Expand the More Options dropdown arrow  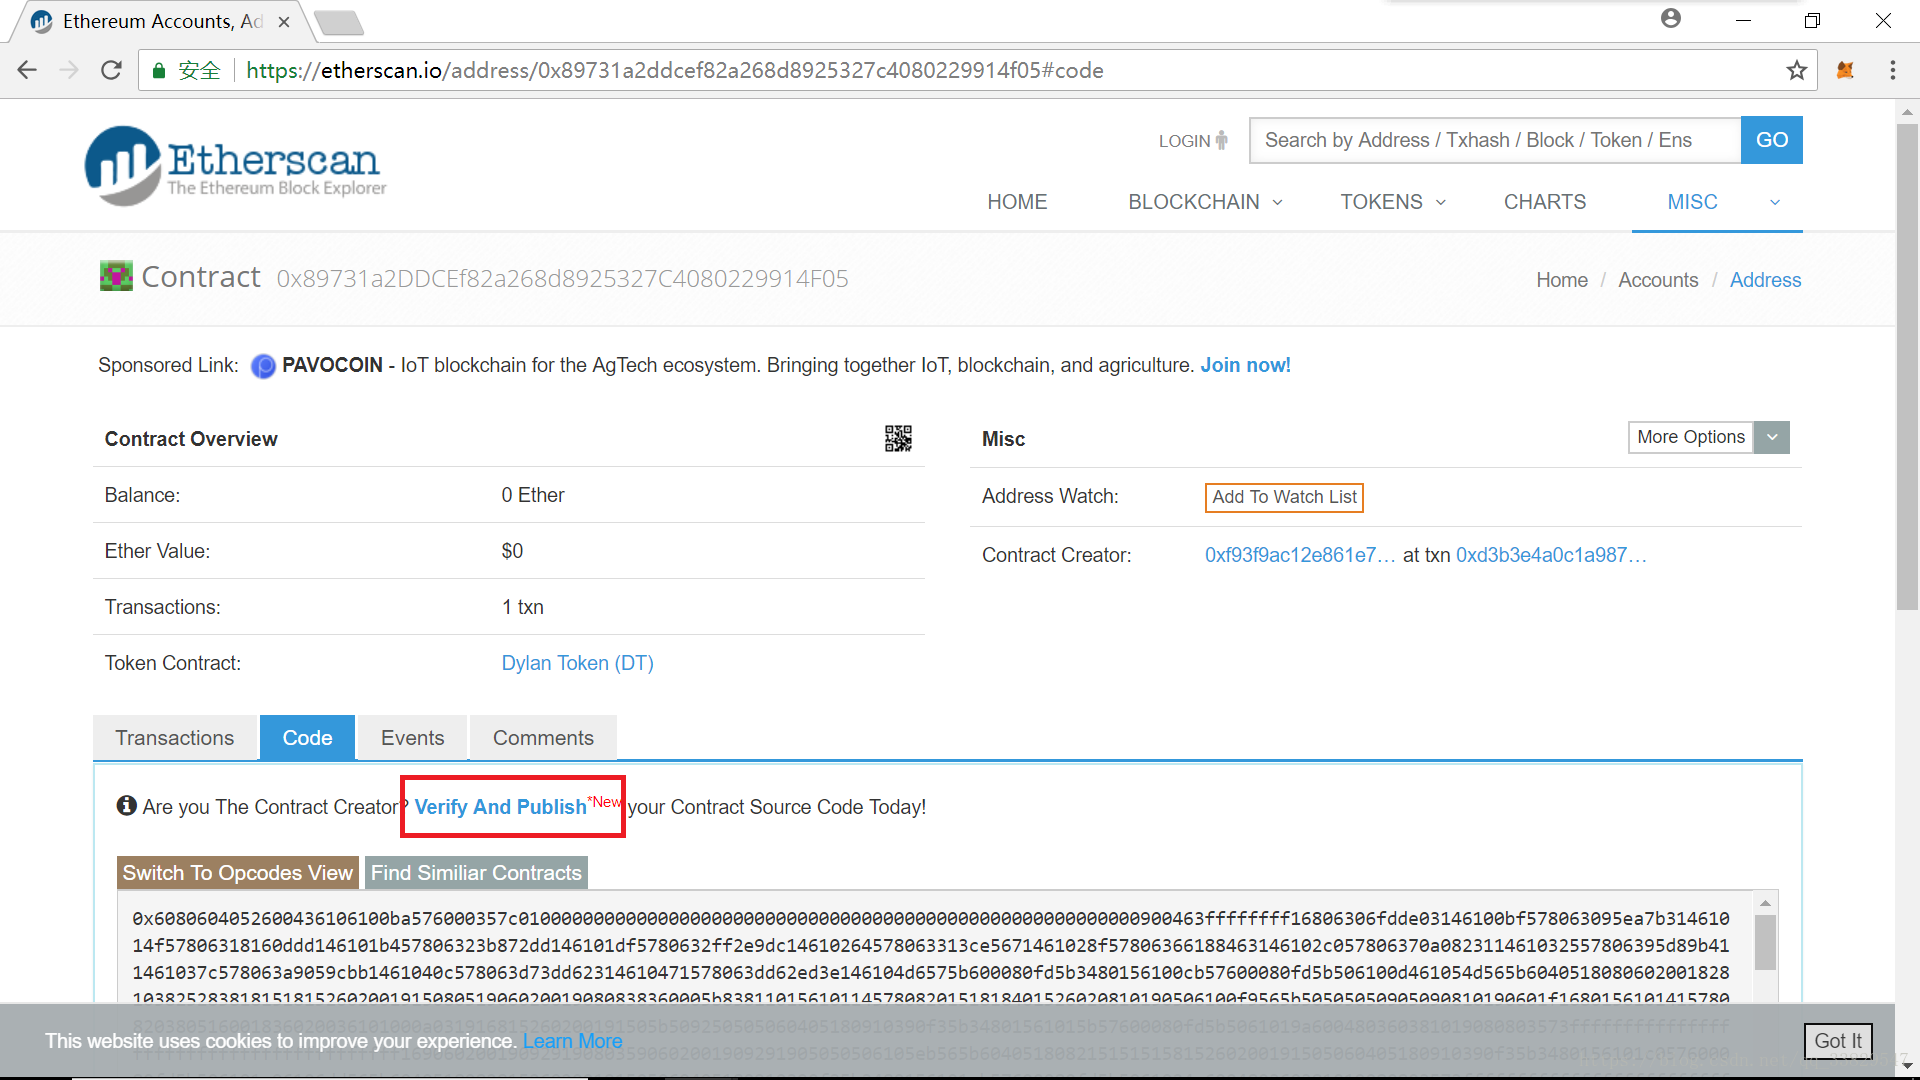pyautogui.click(x=1772, y=437)
